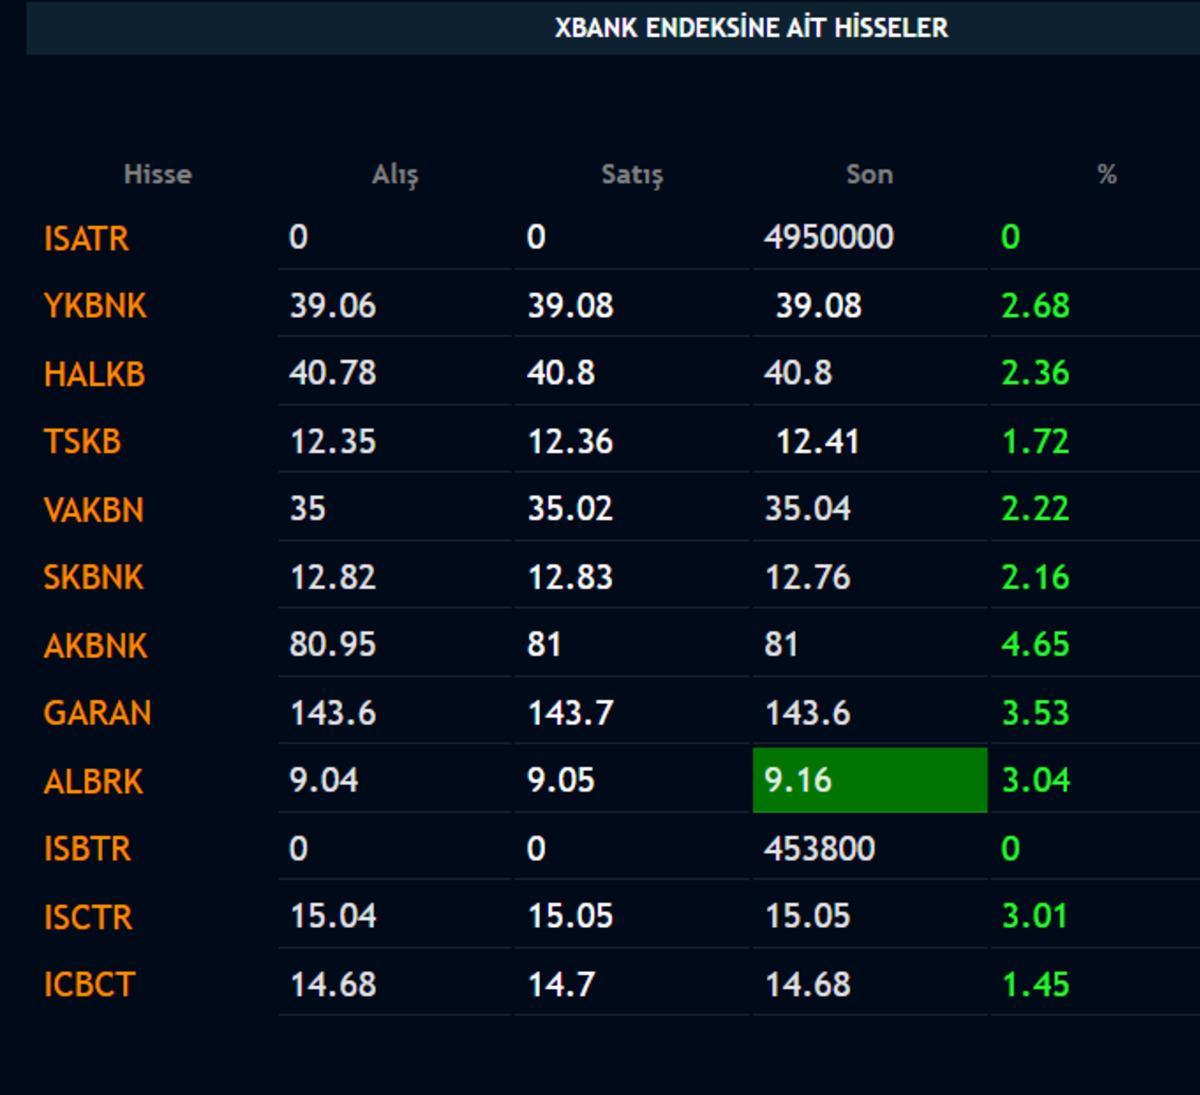Open the AKBNK ticker link
Image resolution: width=1200 pixels, height=1095 pixels.
pyautogui.click(x=95, y=646)
